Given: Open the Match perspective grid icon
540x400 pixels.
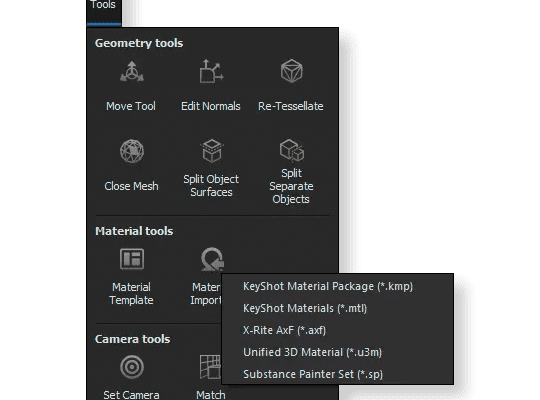Looking at the screenshot, I should point(210,367).
